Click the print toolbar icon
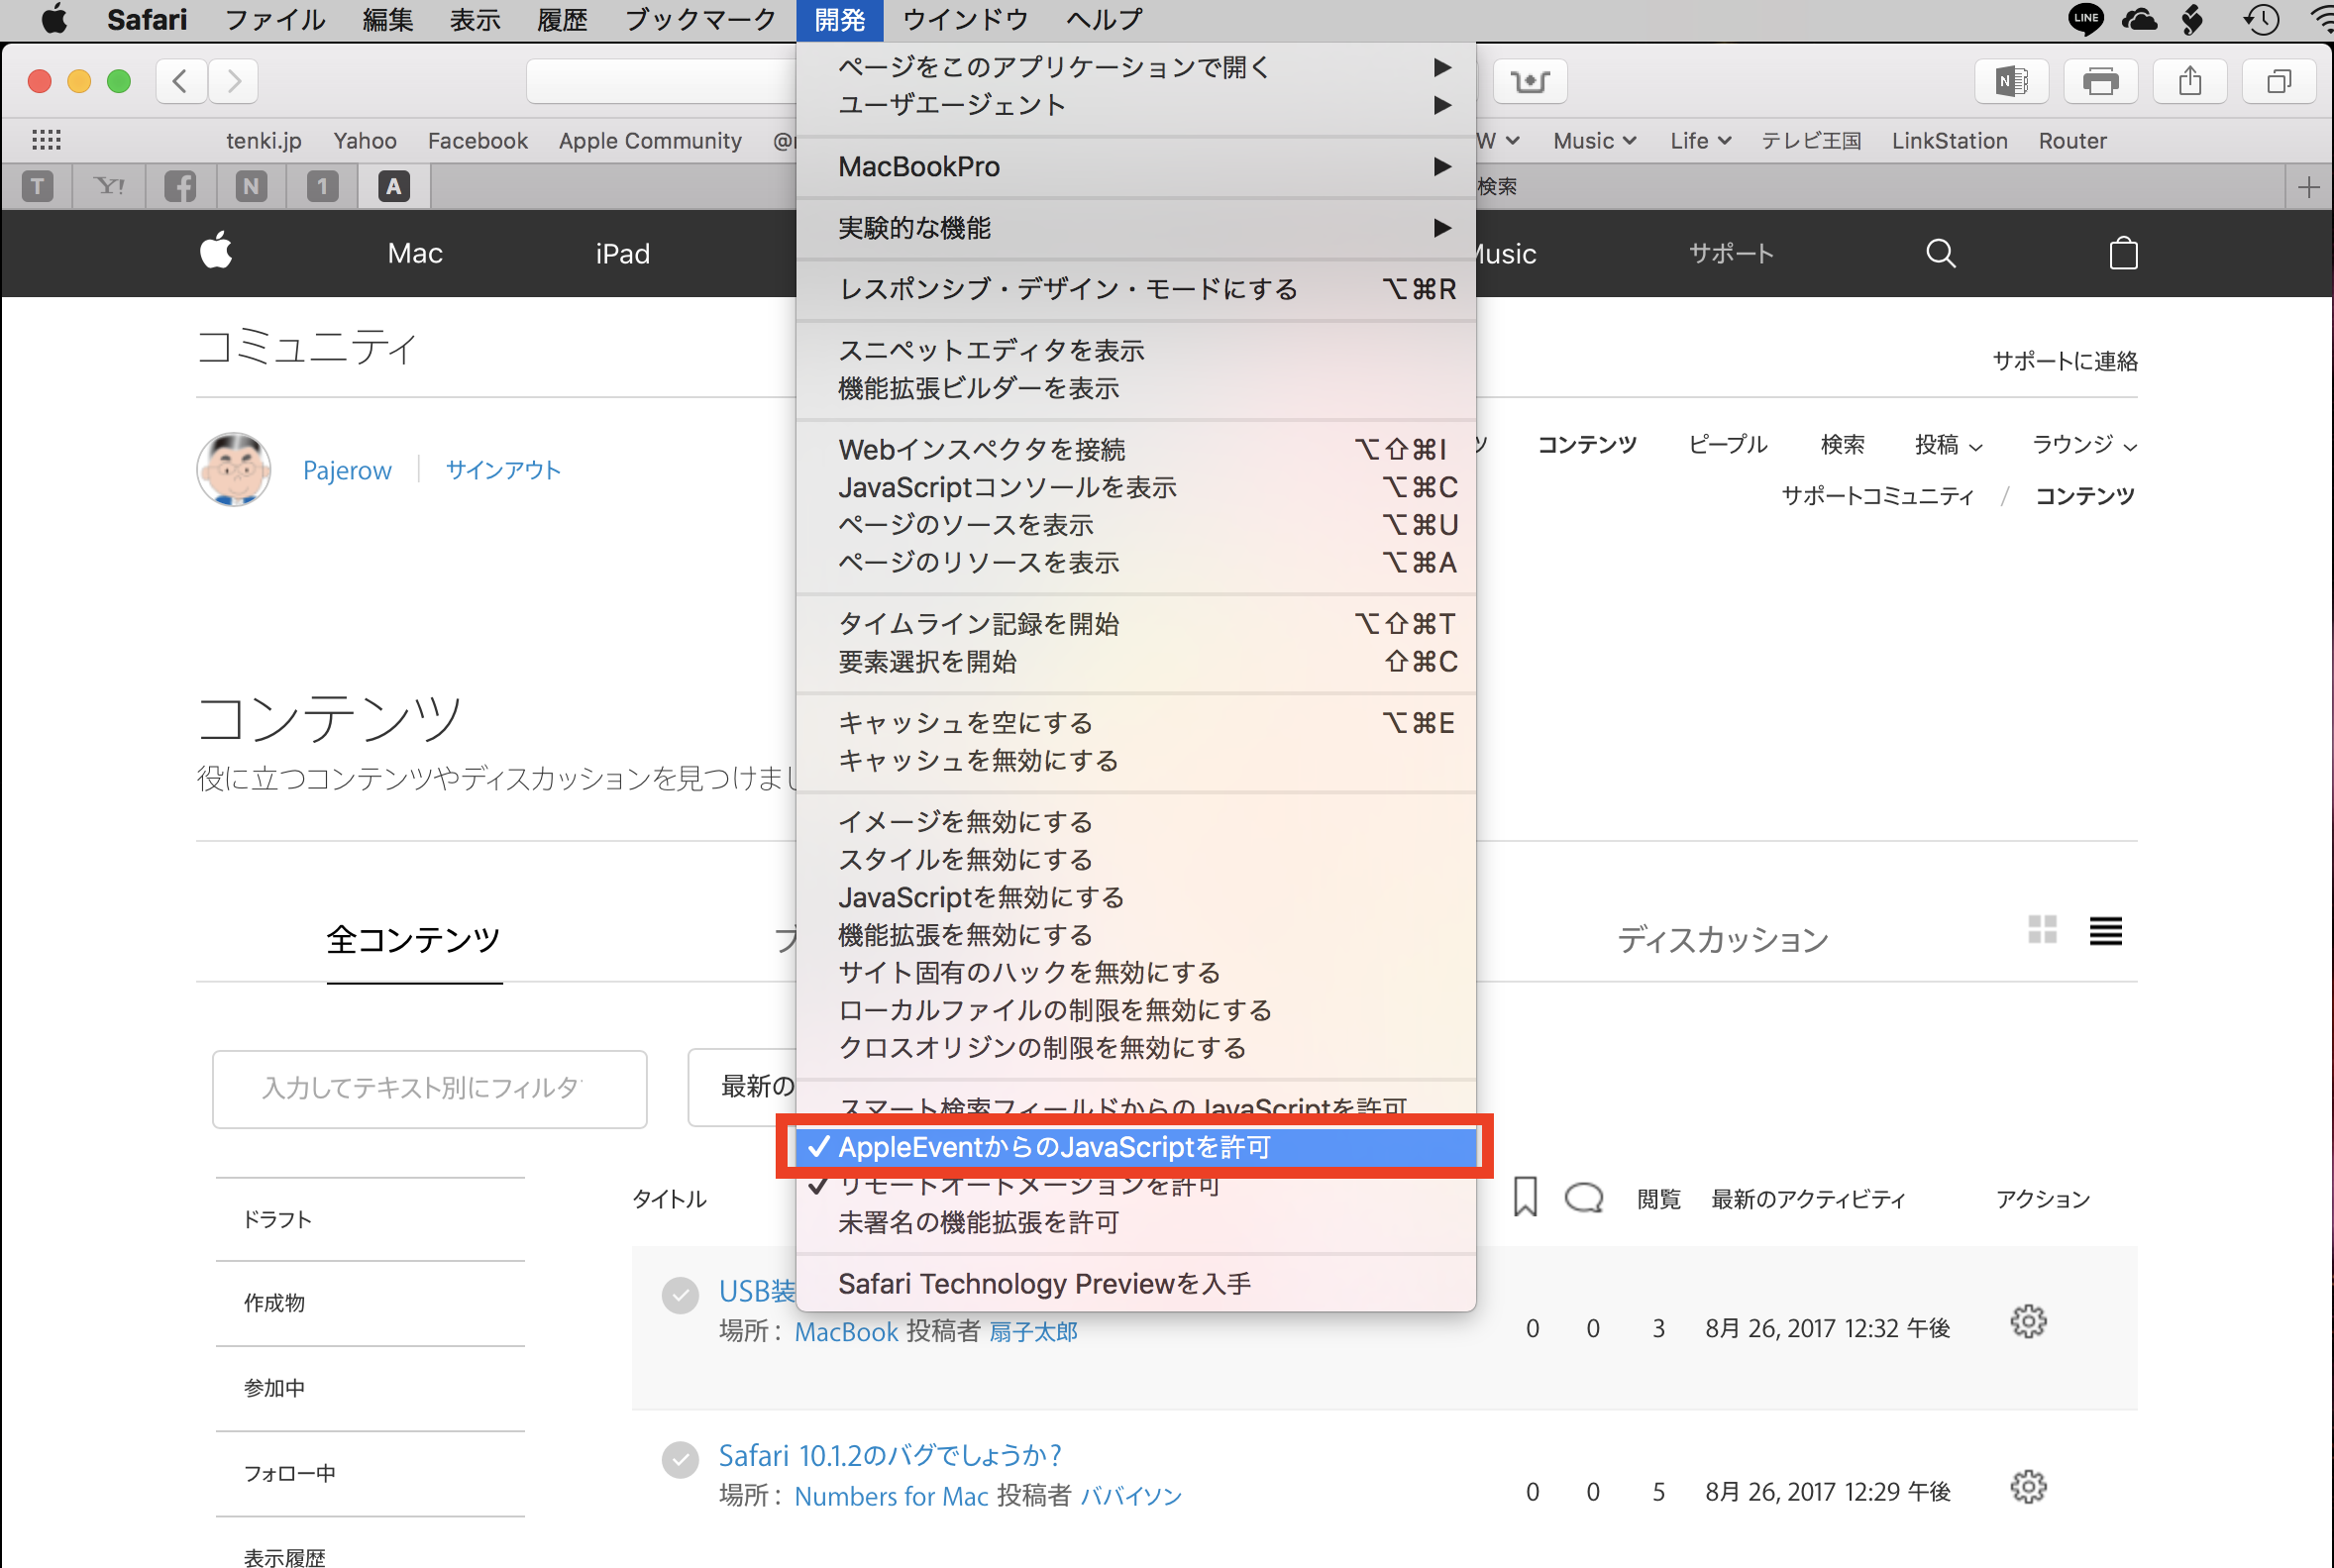The image size is (2334, 1568). [2100, 81]
